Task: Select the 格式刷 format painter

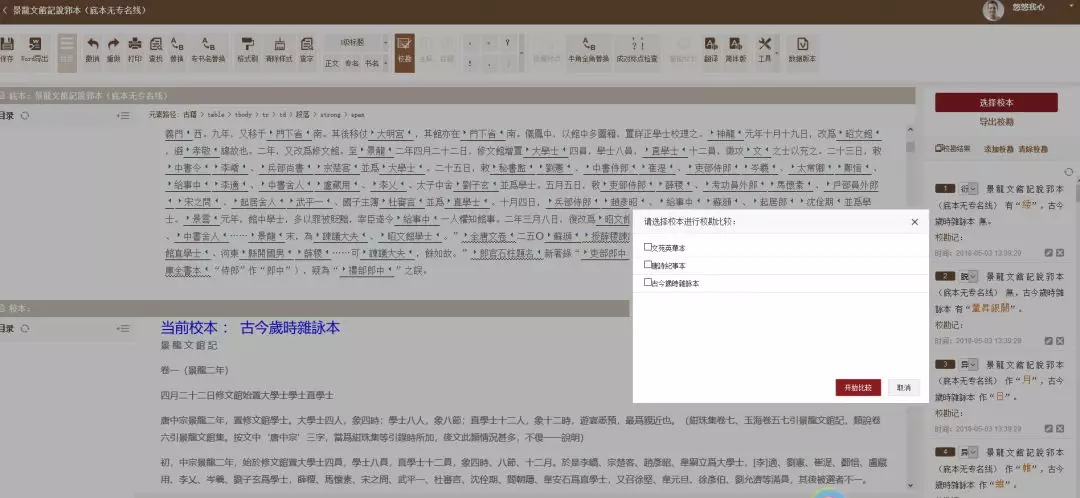Action: tap(247, 50)
